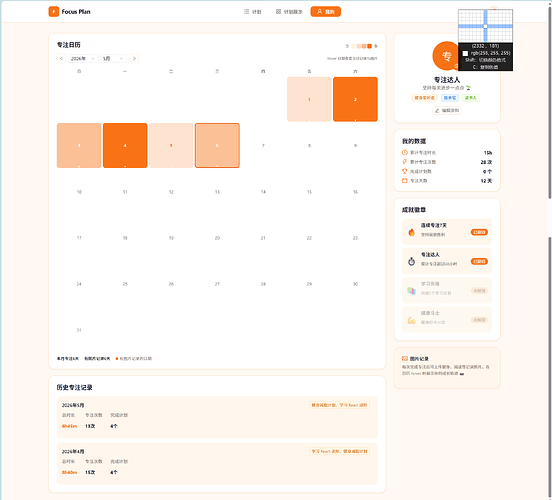The width and height of the screenshot is (552, 500).
Task: Click the calendar icon for focus days
Action: tap(404, 181)
